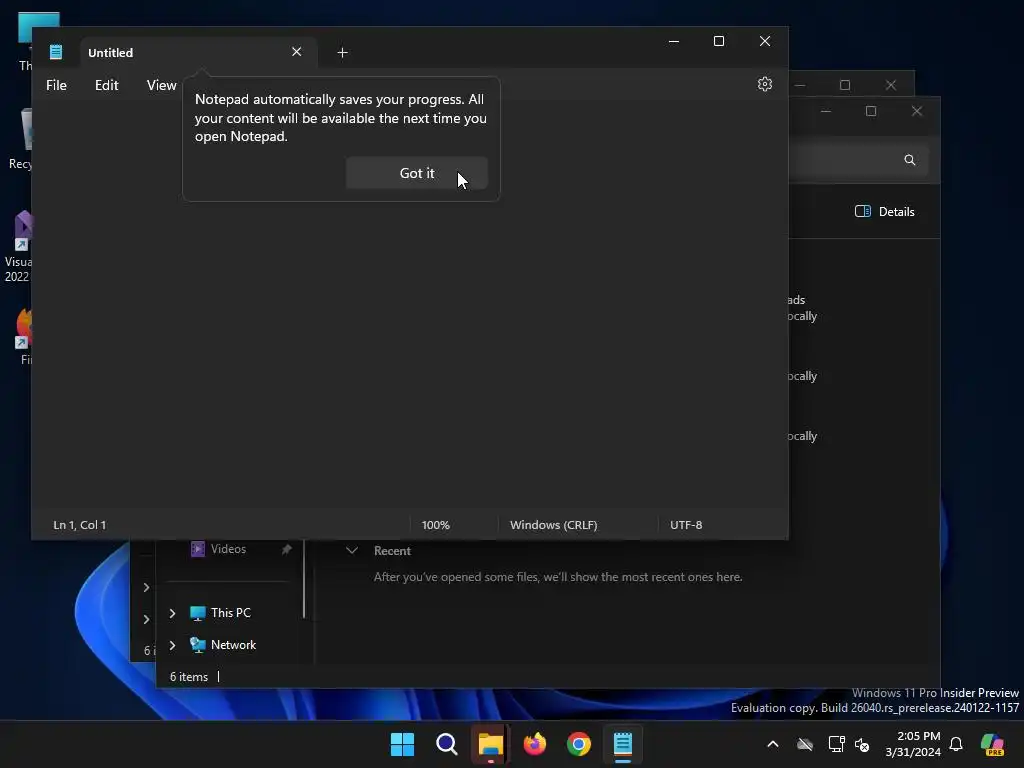
Task: Open File Explorer from the taskbar
Action: click(x=490, y=744)
